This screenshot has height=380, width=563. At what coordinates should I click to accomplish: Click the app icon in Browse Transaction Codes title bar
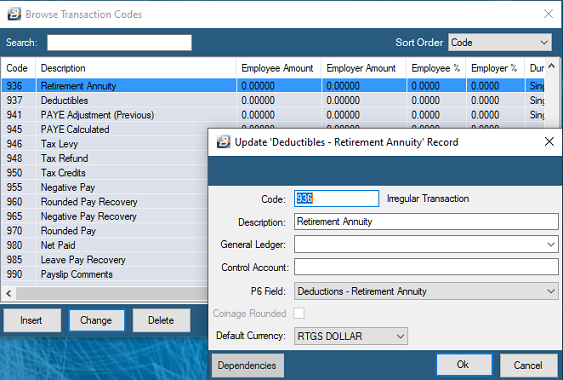[14, 14]
